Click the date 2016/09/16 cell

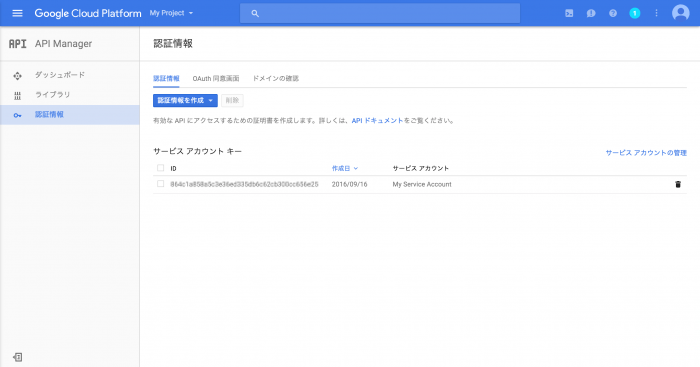350,184
